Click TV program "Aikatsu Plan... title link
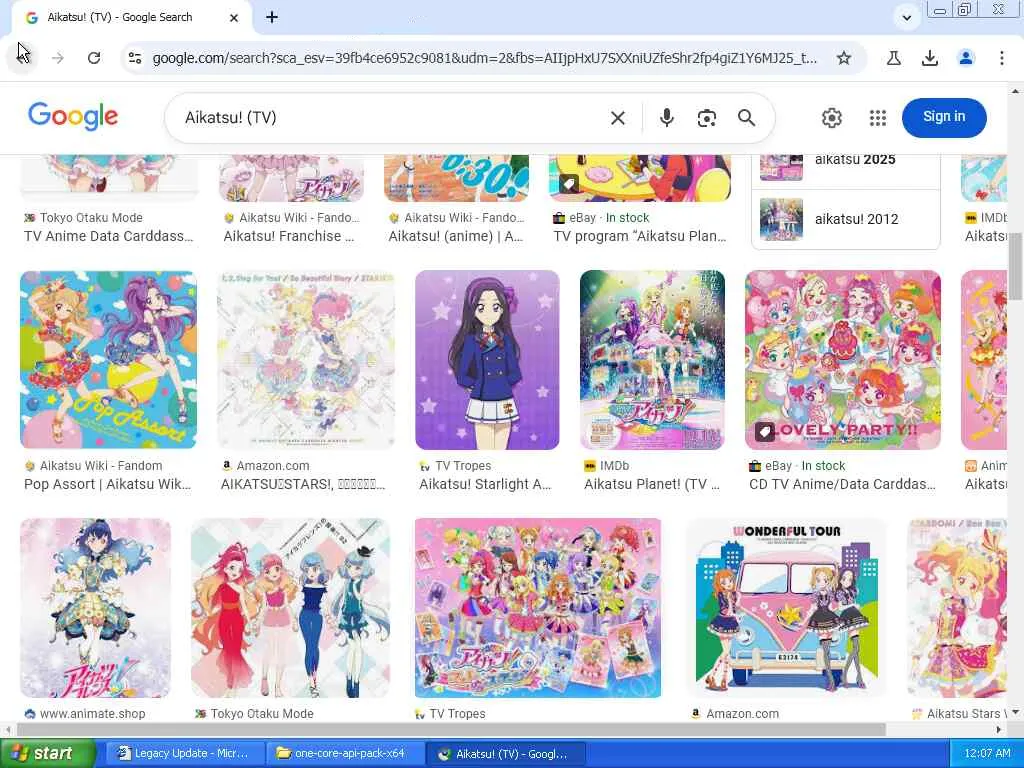Image resolution: width=1024 pixels, height=768 pixels. pos(639,236)
